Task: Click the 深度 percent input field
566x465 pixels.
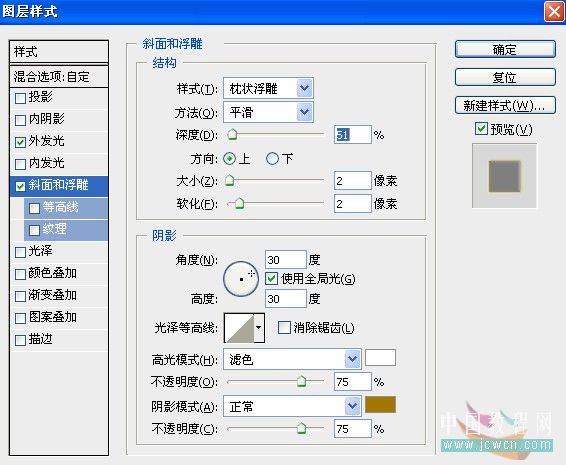Action: pyautogui.click(x=353, y=135)
